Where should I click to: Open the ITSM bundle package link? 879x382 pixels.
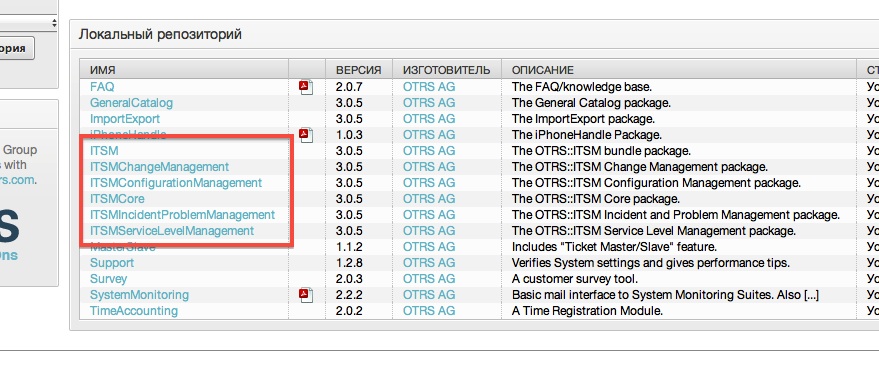pos(104,151)
